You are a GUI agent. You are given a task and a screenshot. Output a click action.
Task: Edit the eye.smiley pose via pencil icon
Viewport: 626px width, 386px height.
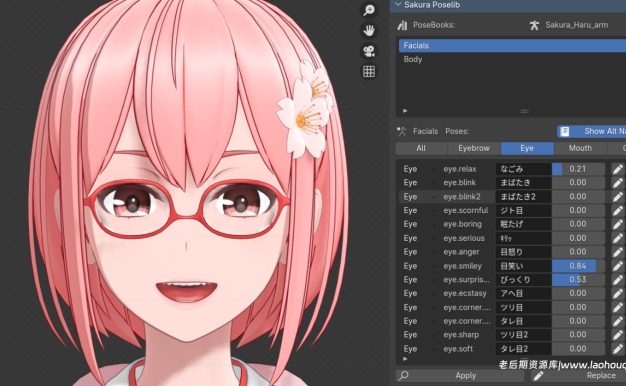pyautogui.click(x=618, y=266)
